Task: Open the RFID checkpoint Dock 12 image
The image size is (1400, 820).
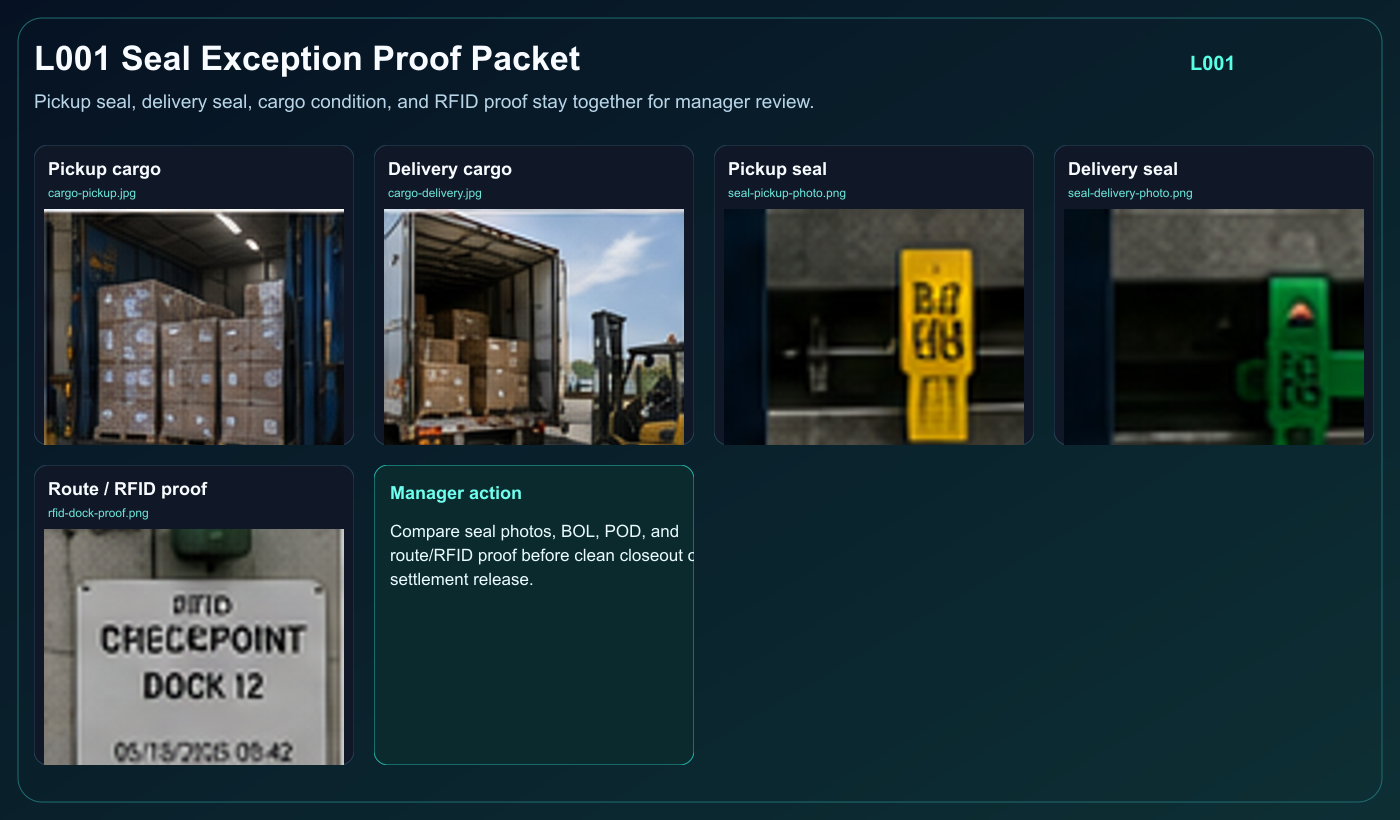Action: pos(194,647)
